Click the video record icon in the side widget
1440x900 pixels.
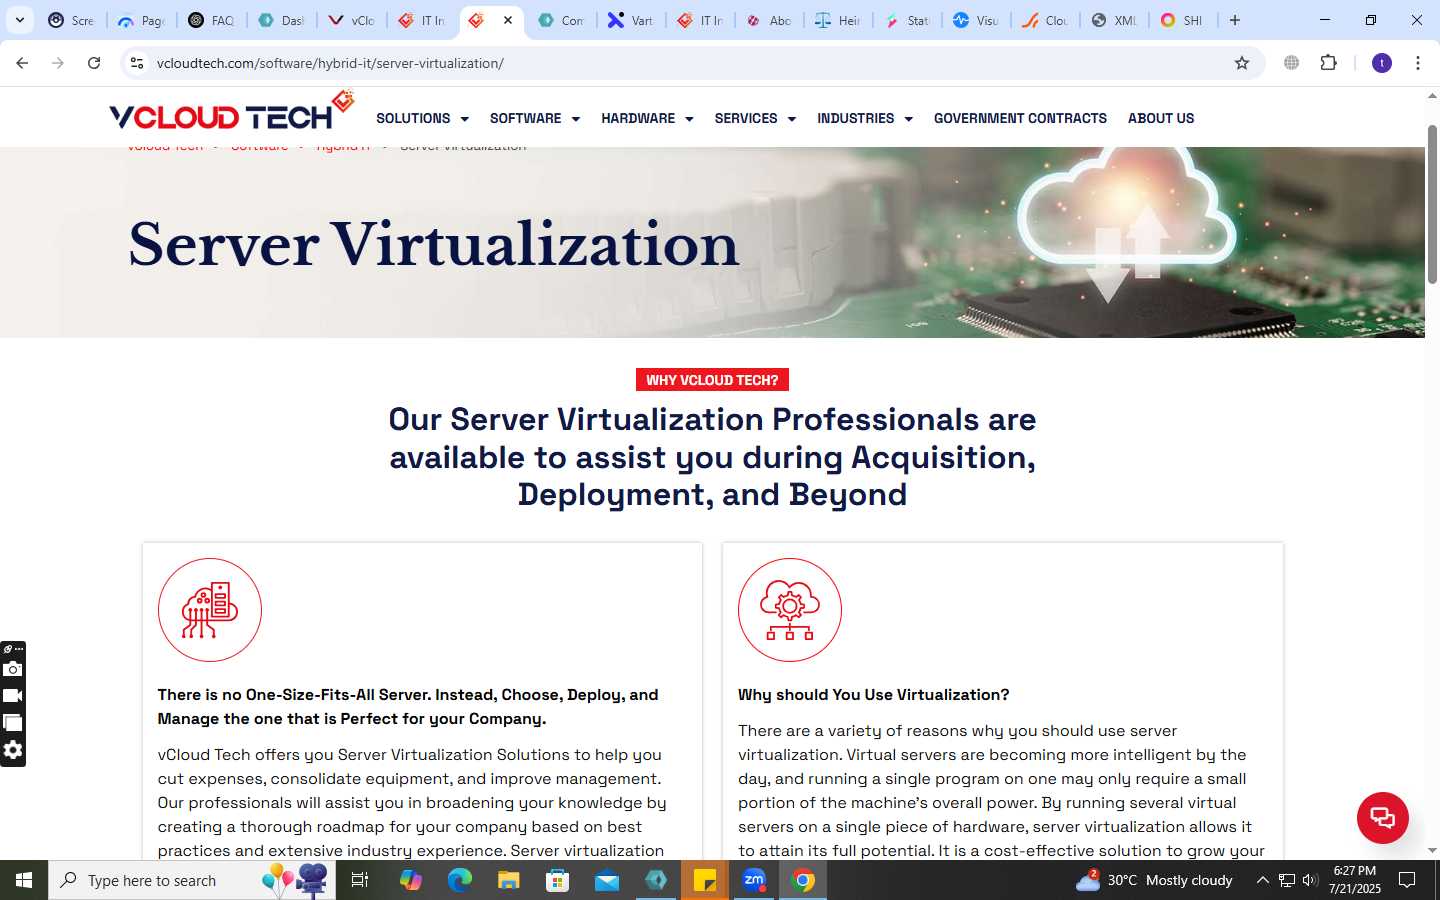pos(13,696)
